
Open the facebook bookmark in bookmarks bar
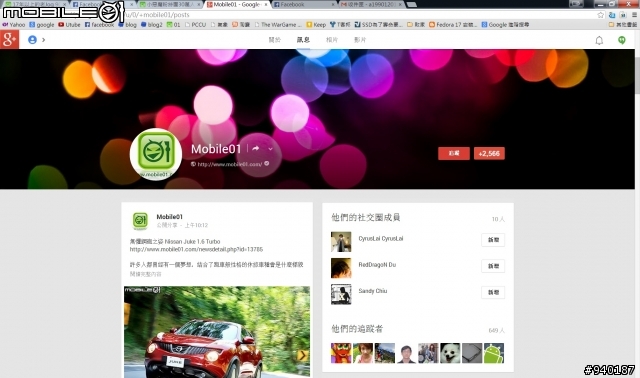coord(99,24)
